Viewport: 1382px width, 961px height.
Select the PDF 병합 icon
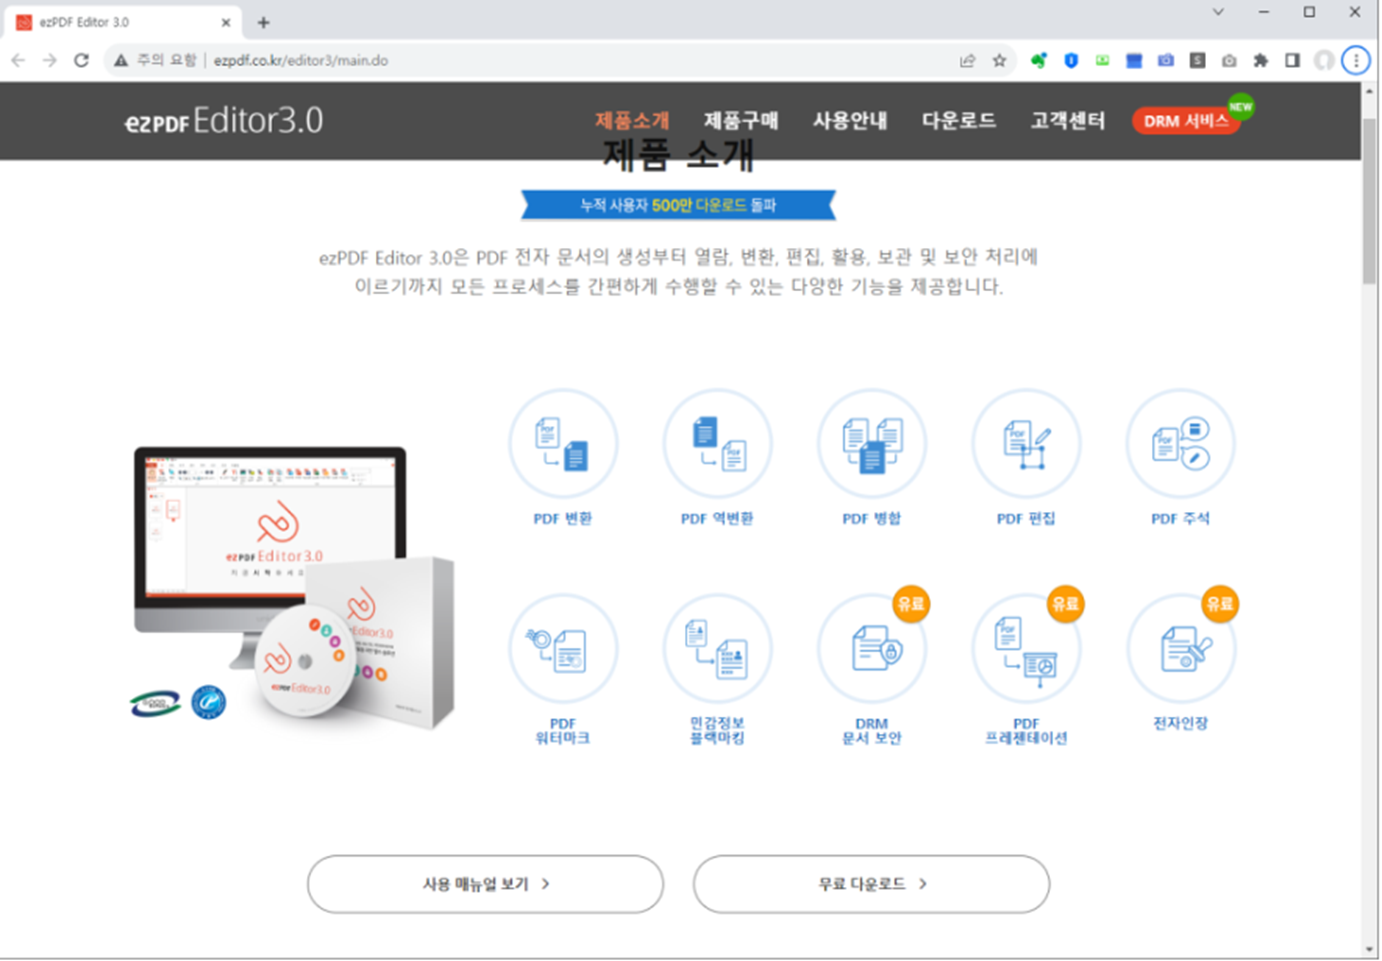tap(871, 444)
